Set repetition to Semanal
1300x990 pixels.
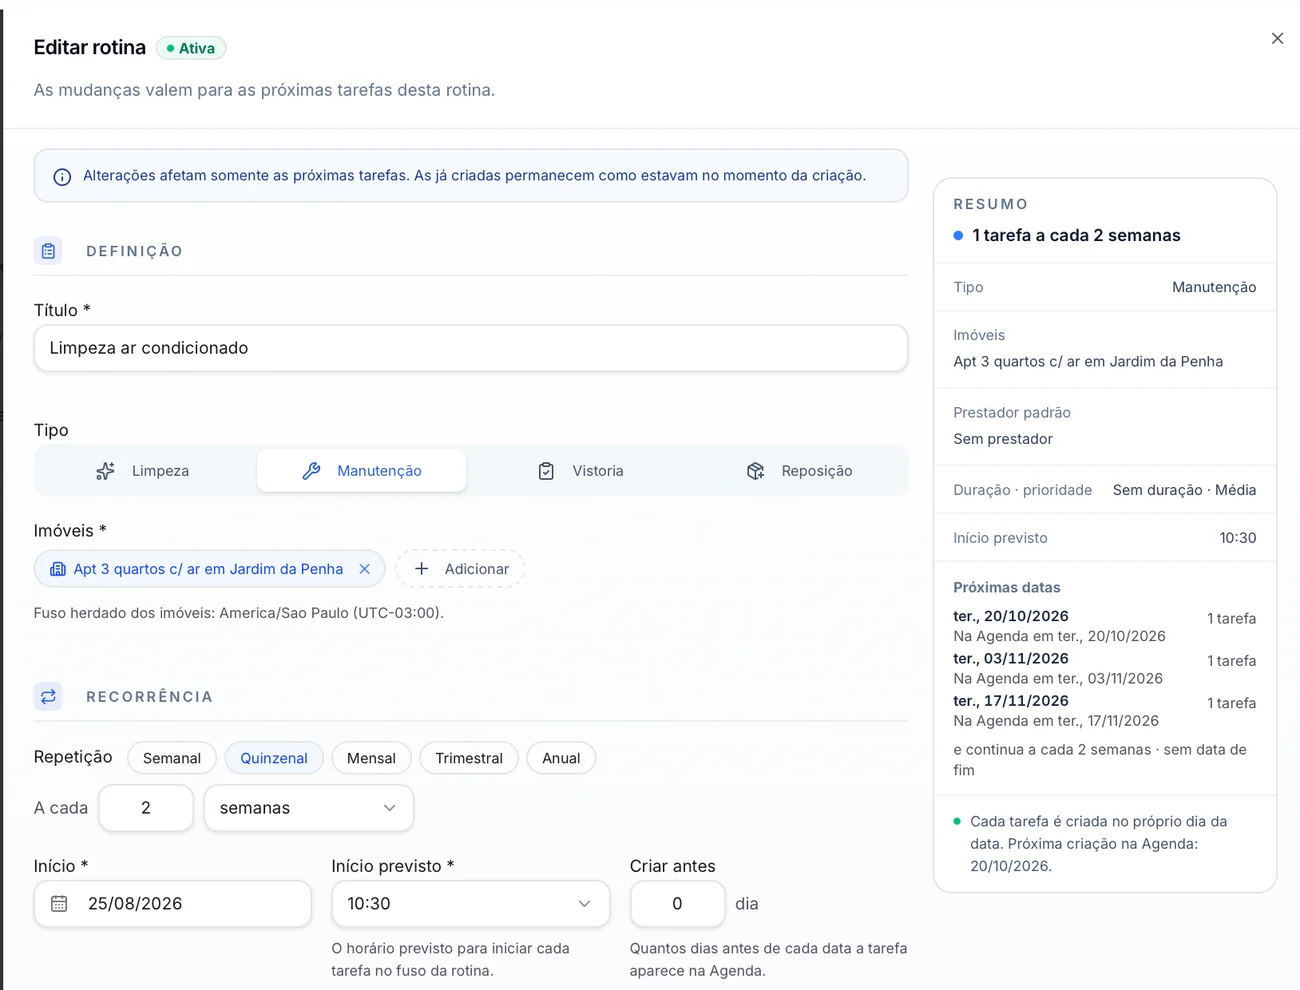pos(172,758)
